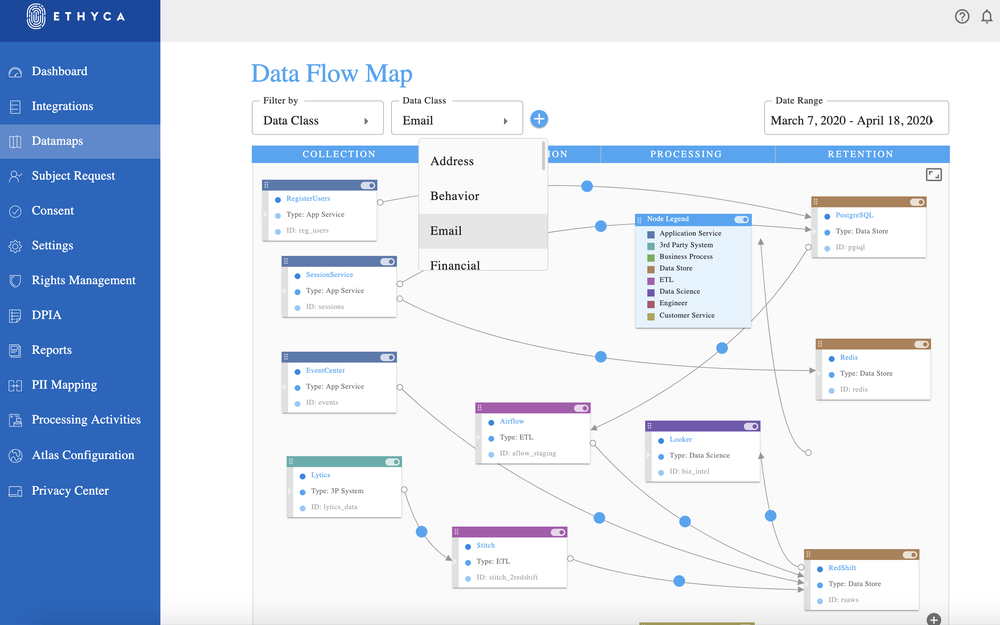
Task: Open the RedShift node link
Action: [x=842, y=568]
